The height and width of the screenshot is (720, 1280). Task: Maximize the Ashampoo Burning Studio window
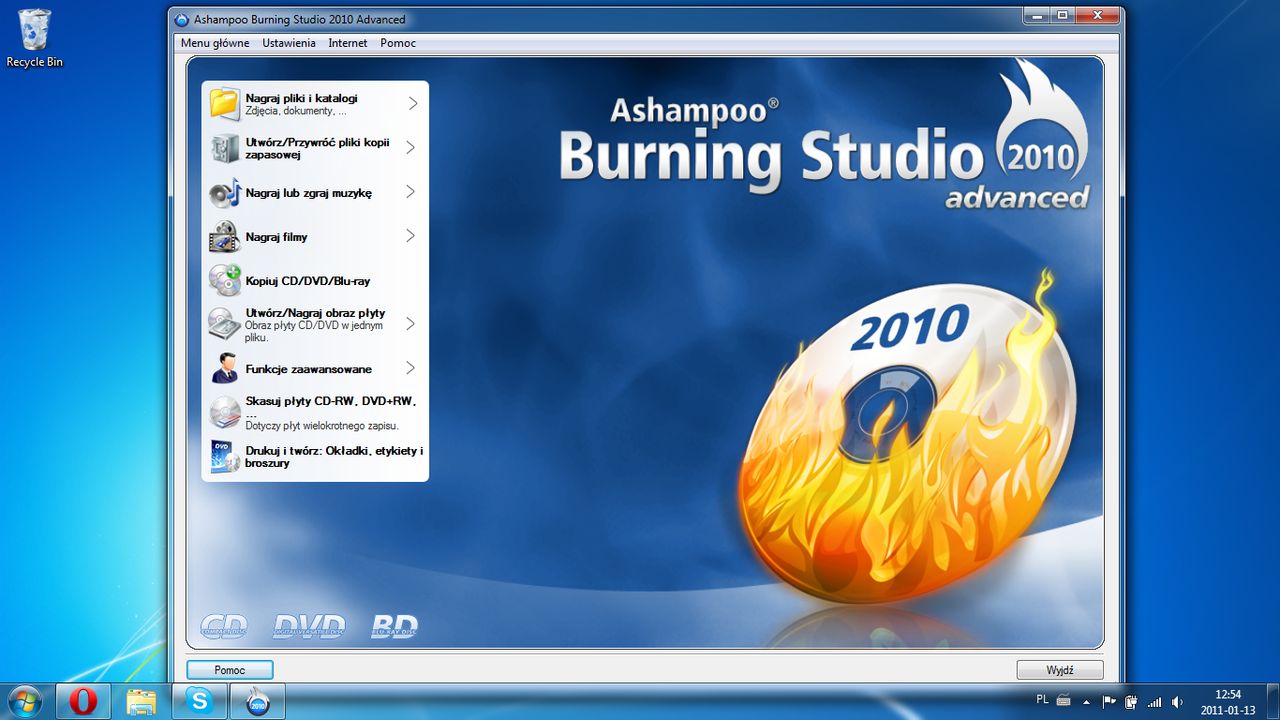1062,15
